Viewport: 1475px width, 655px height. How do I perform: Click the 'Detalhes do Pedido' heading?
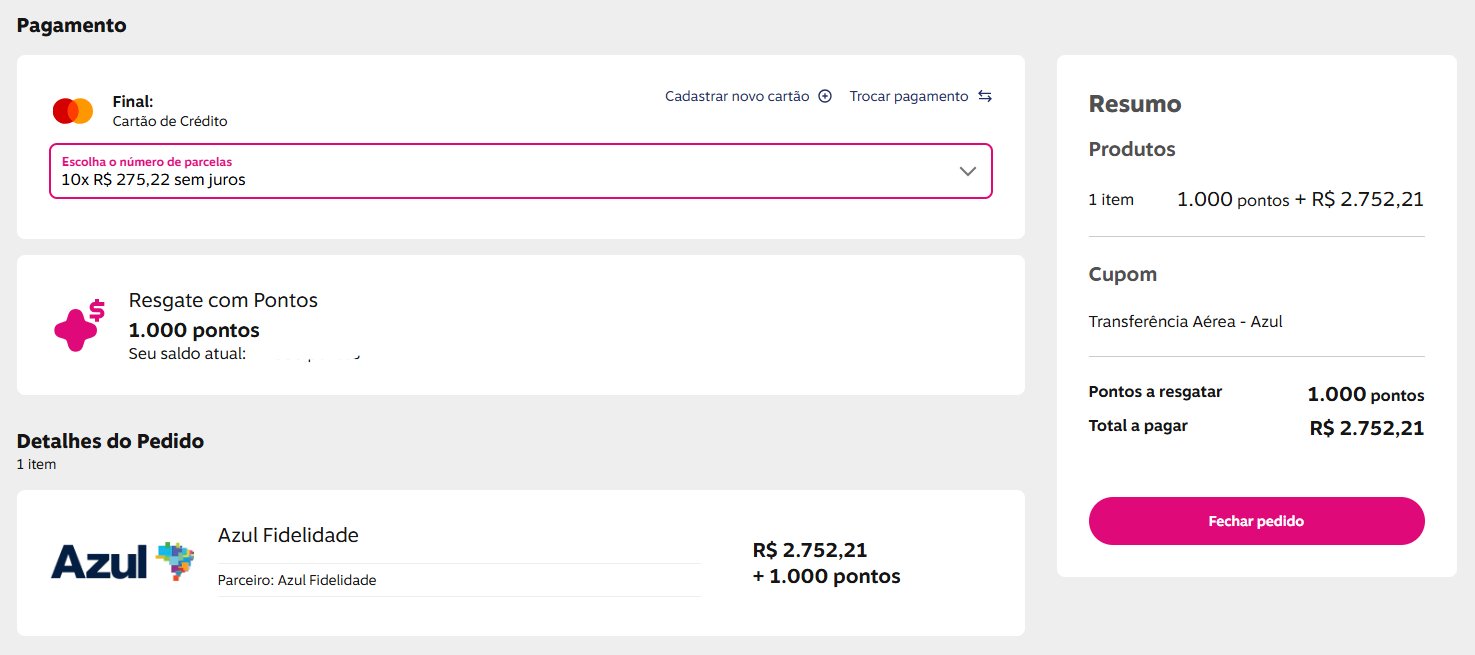[110, 441]
